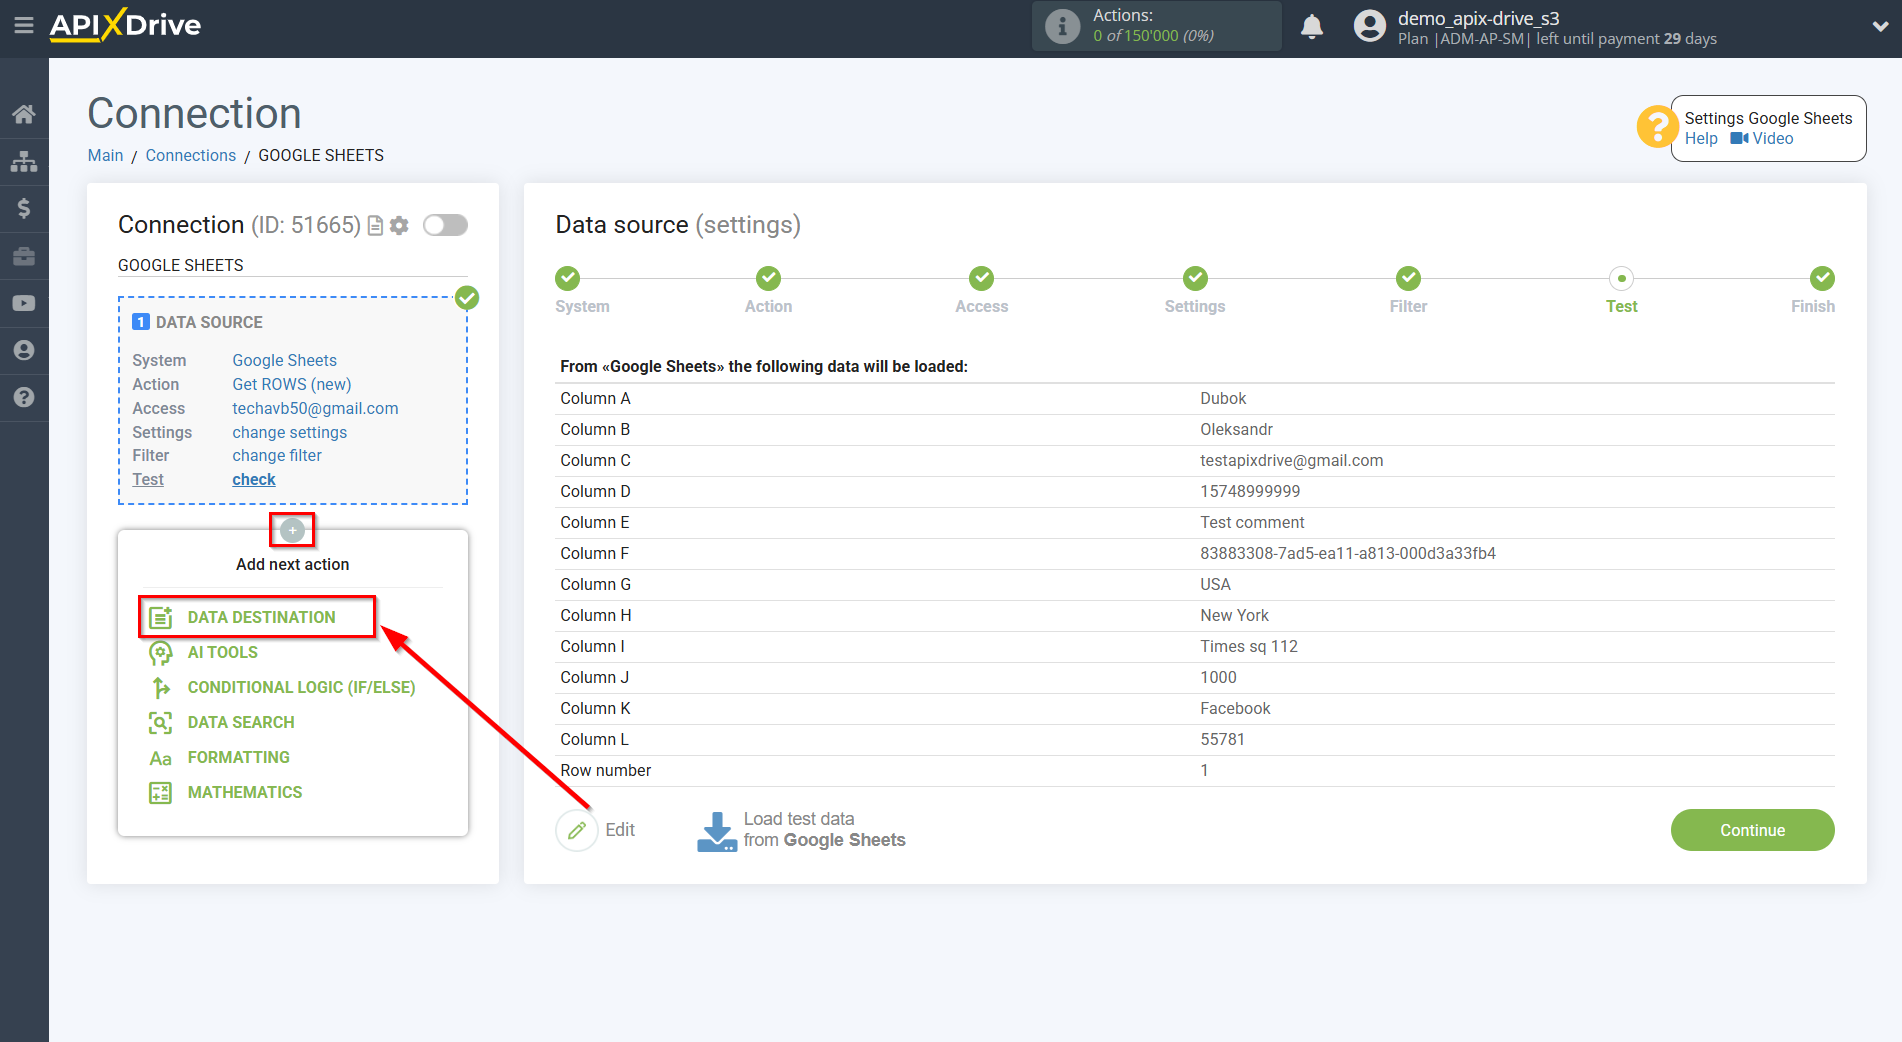Select FORMATTING action
Image resolution: width=1902 pixels, height=1042 pixels.
[239, 757]
